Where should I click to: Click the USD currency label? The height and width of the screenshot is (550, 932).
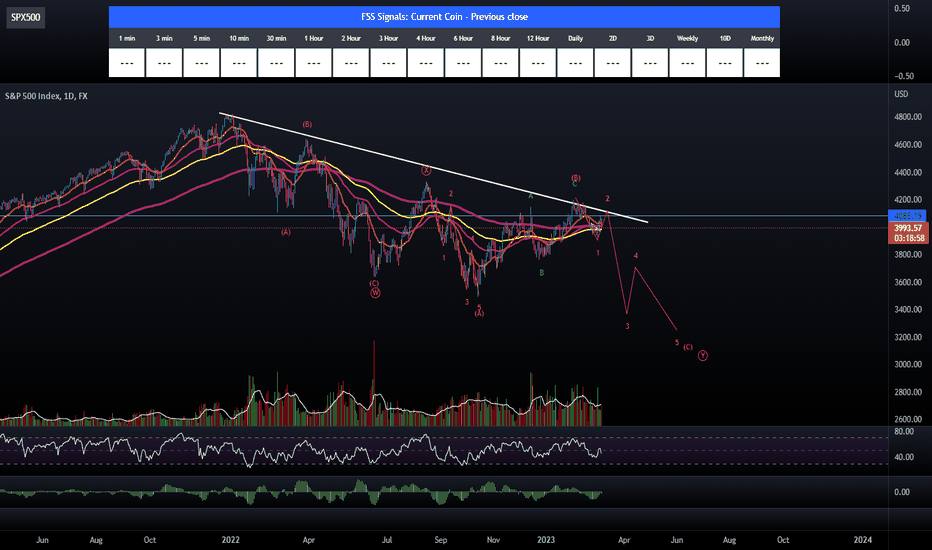pyautogui.click(x=901, y=94)
